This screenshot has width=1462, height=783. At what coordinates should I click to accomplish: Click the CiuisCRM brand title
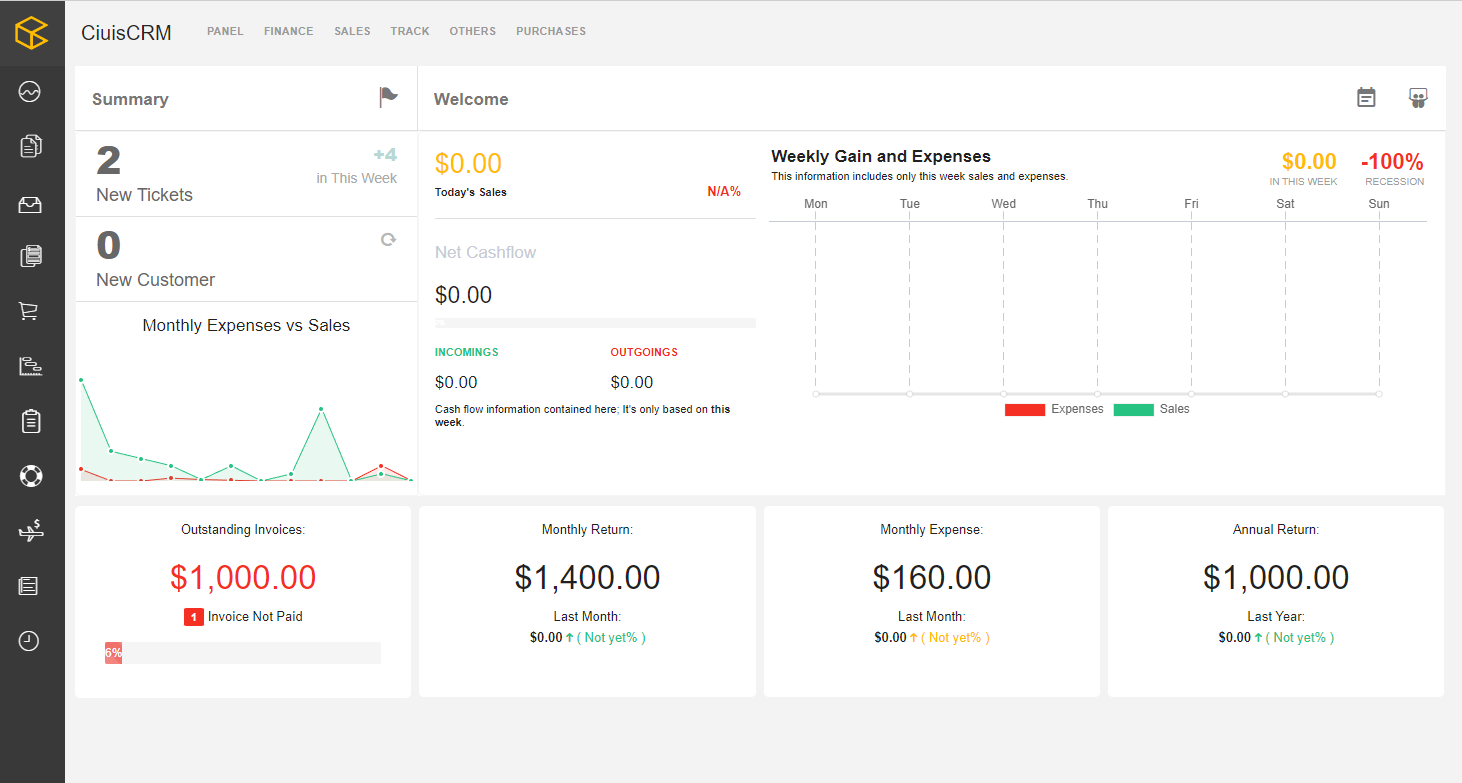126,33
